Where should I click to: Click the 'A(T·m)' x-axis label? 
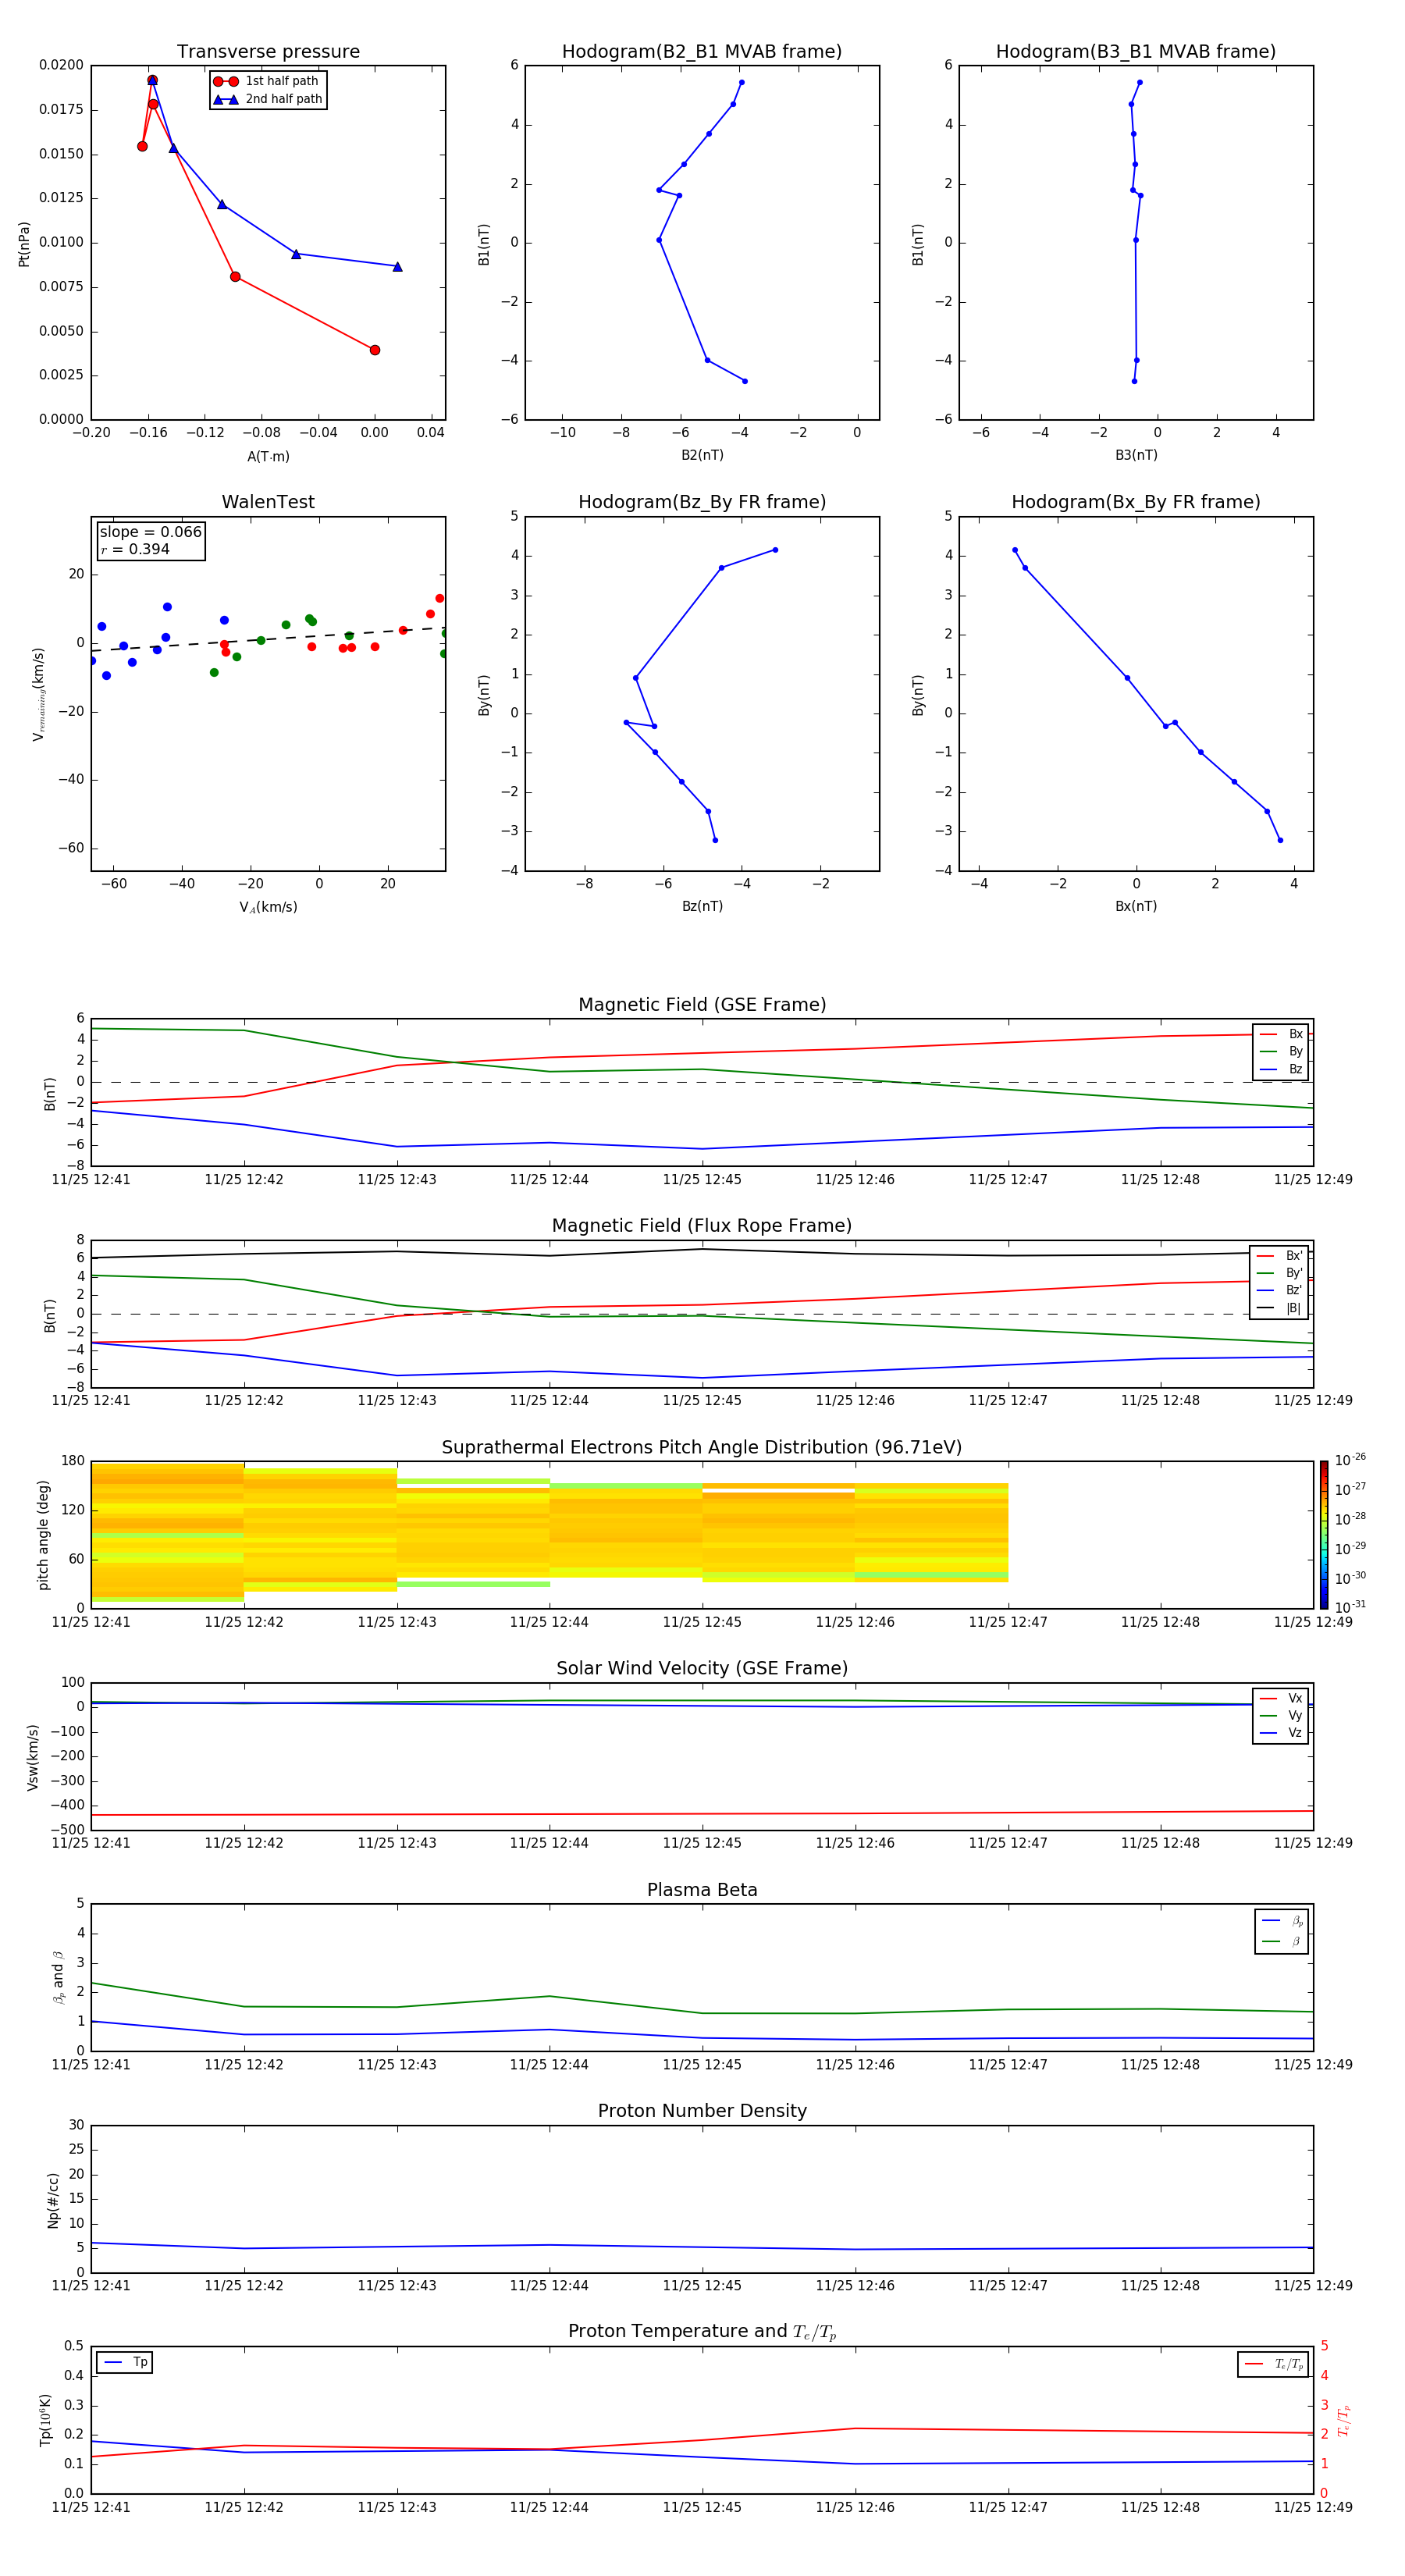268,456
